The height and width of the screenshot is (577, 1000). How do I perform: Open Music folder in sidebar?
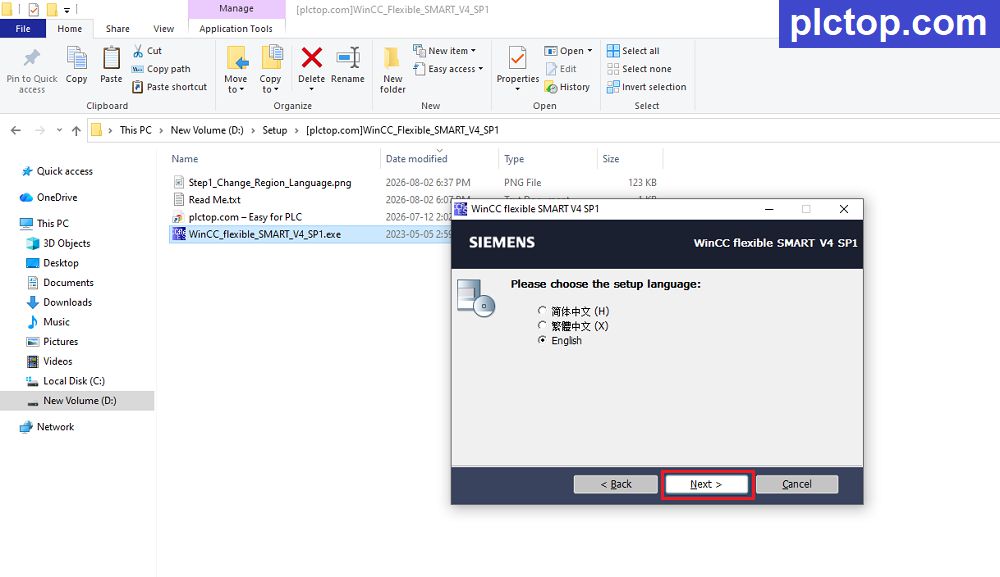pos(48,322)
